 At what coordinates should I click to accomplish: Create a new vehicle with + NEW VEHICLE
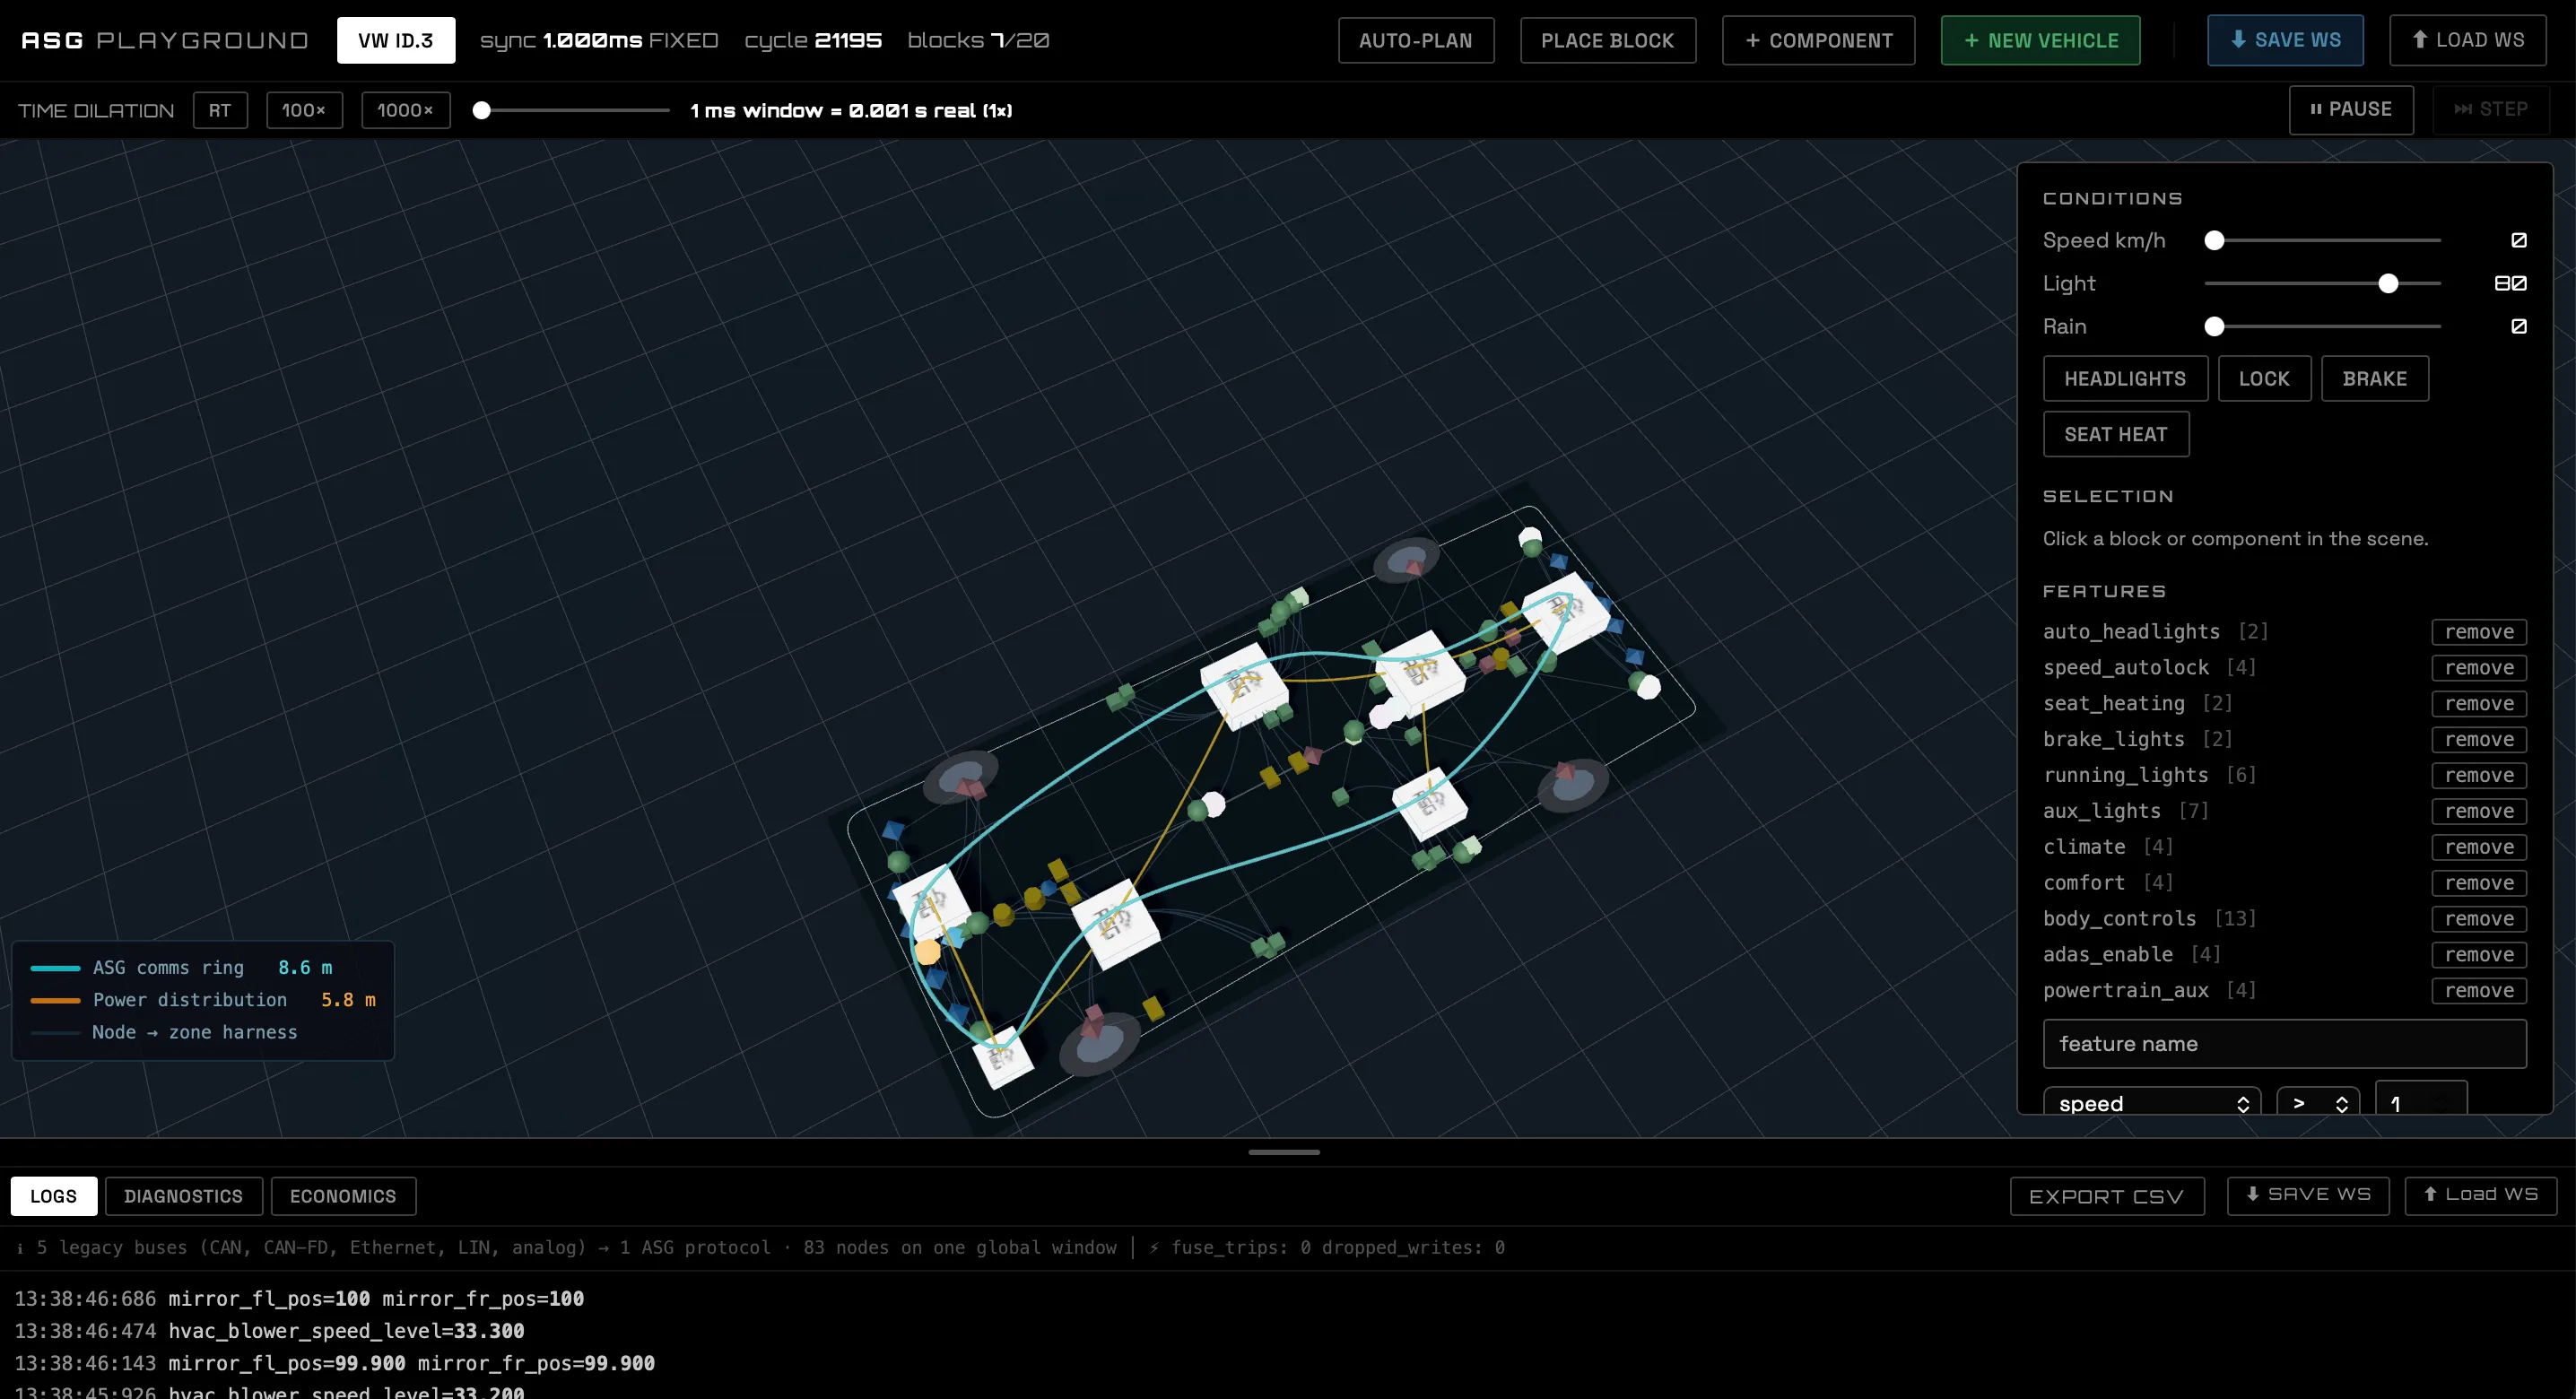tap(2041, 40)
